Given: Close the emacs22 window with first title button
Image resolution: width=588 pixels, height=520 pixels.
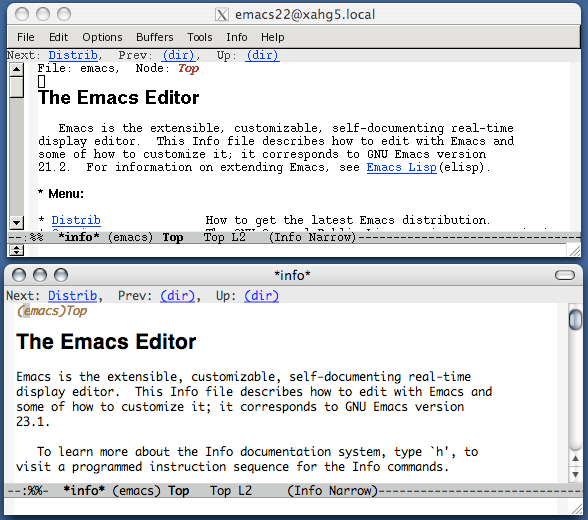Looking at the screenshot, I should tap(22, 14).
